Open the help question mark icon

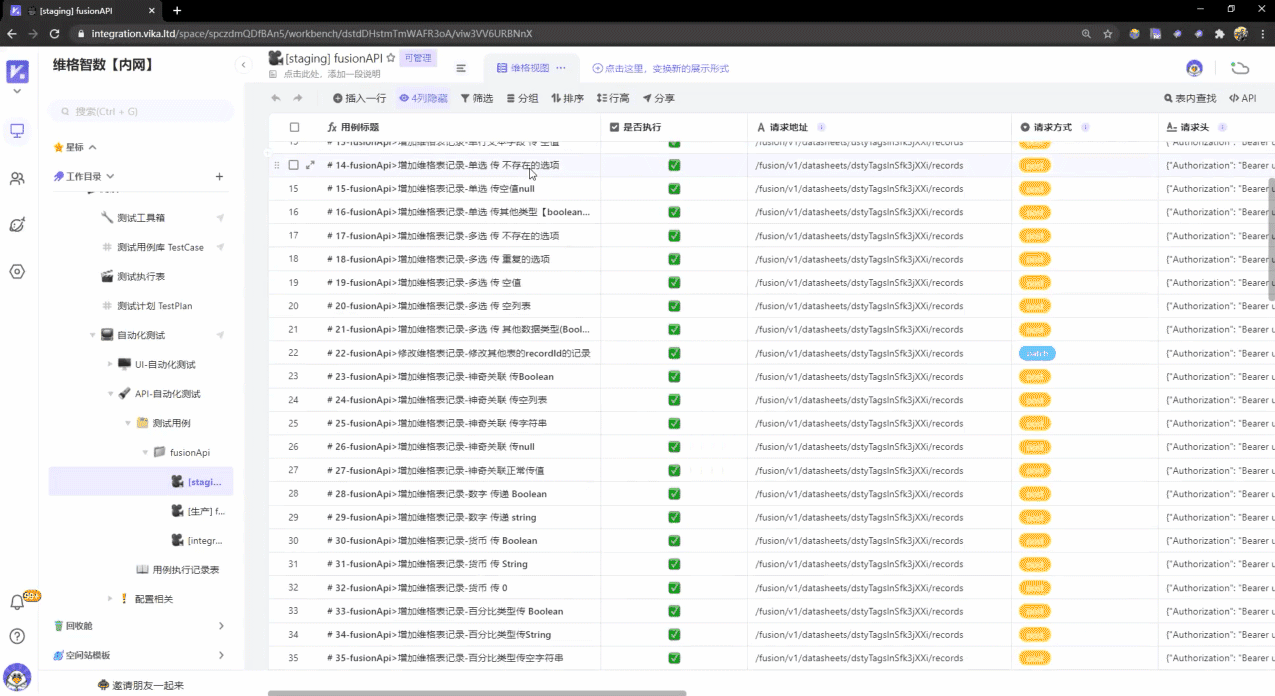(x=17, y=636)
